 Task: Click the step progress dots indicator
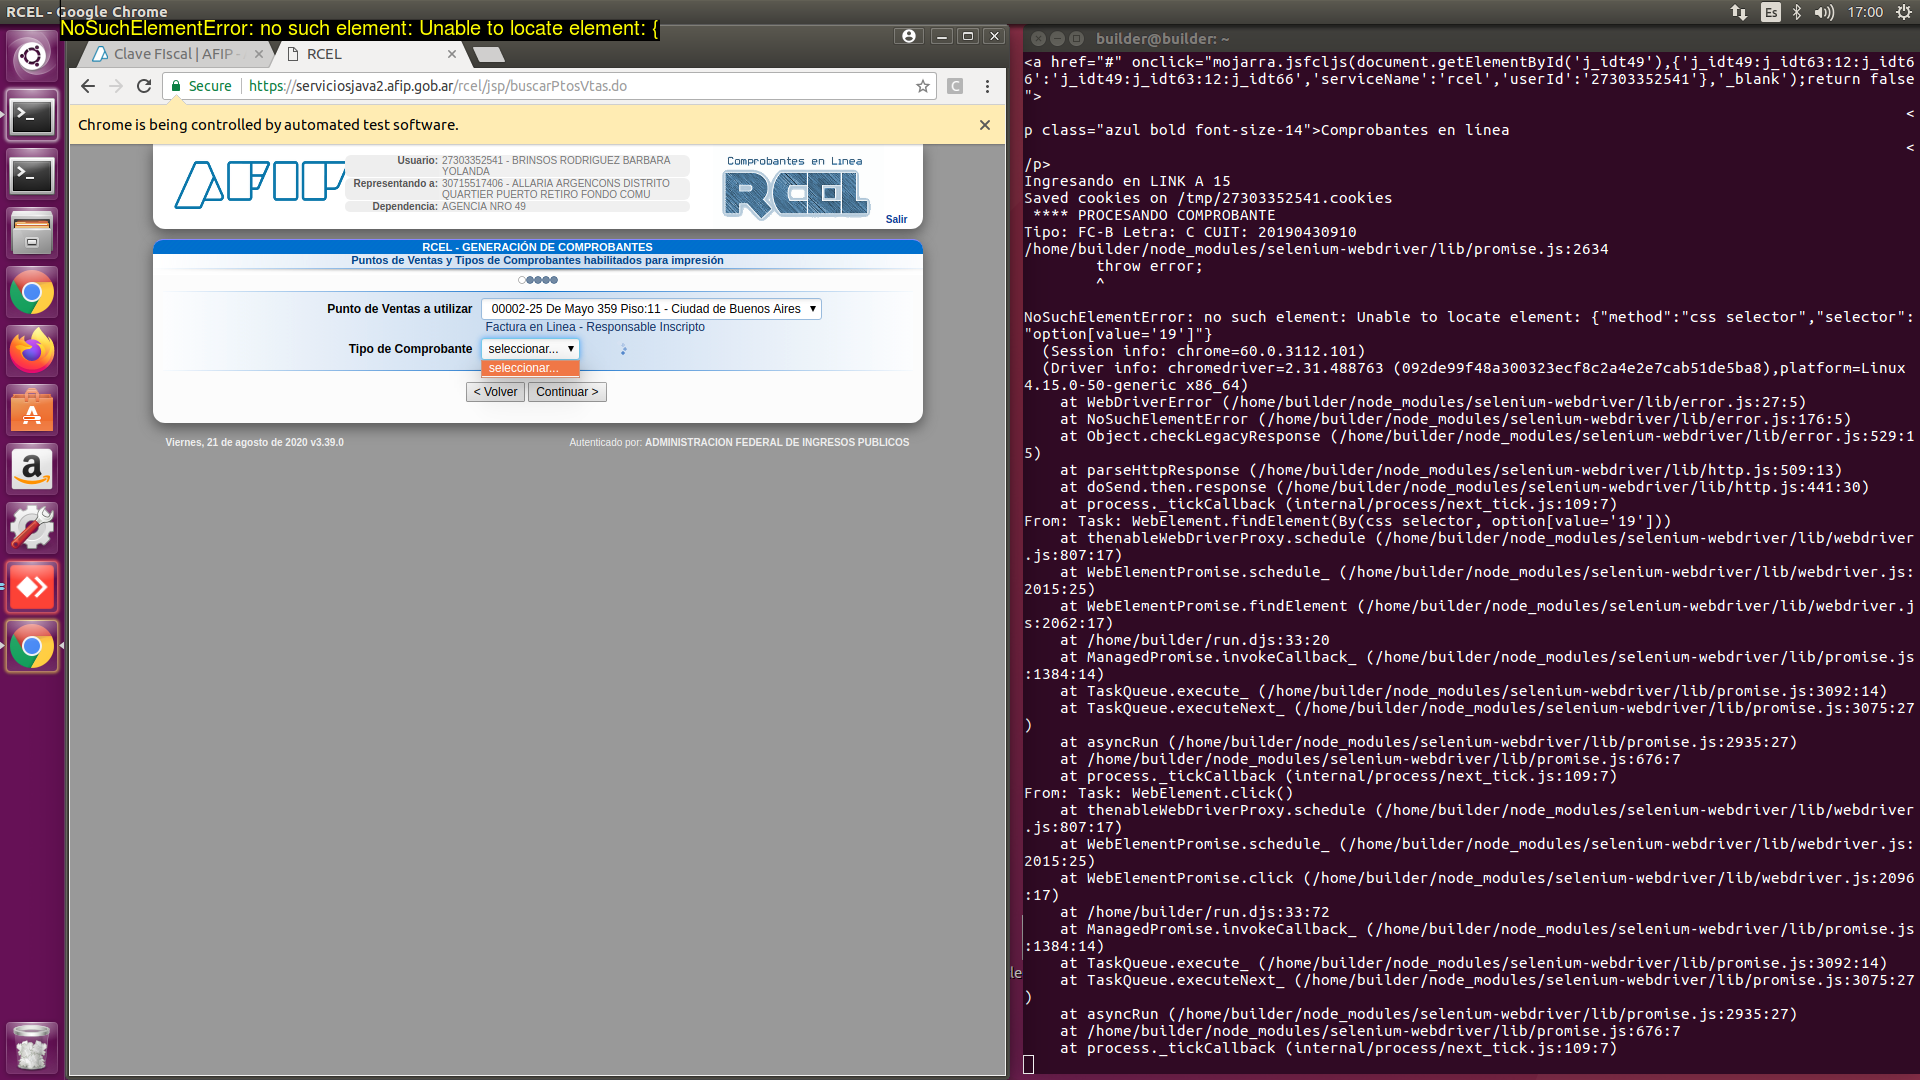[538, 280]
